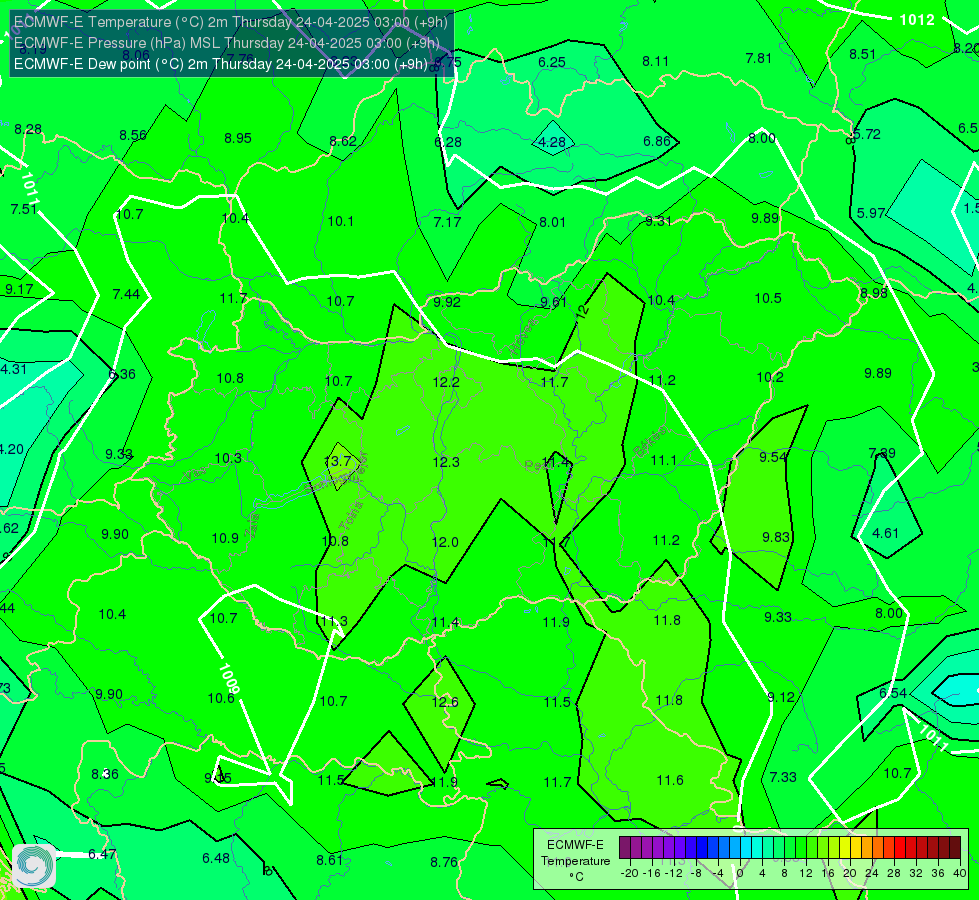This screenshot has height=900, width=979.
Task: Click the grid value 8.95
Action: pos(238,138)
